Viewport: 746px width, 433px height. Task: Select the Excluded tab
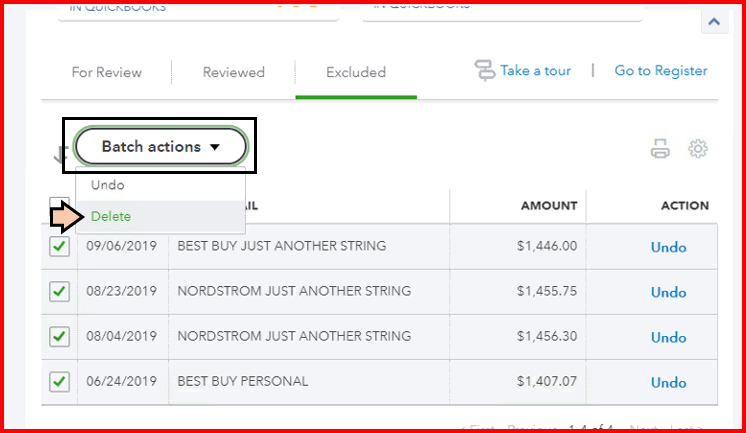click(x=356, y=72)
